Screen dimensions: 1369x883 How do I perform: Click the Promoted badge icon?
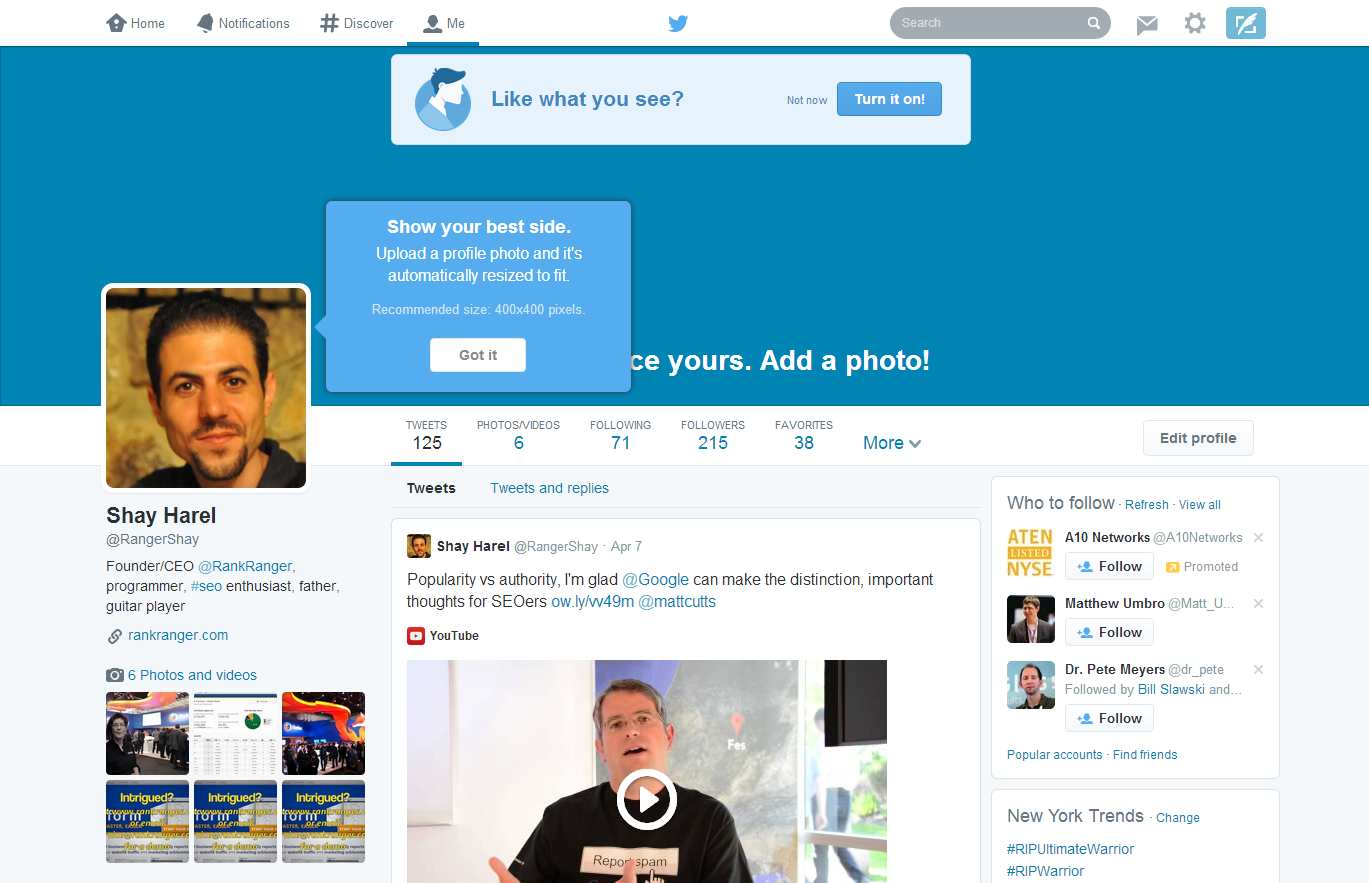[1172, 567]
